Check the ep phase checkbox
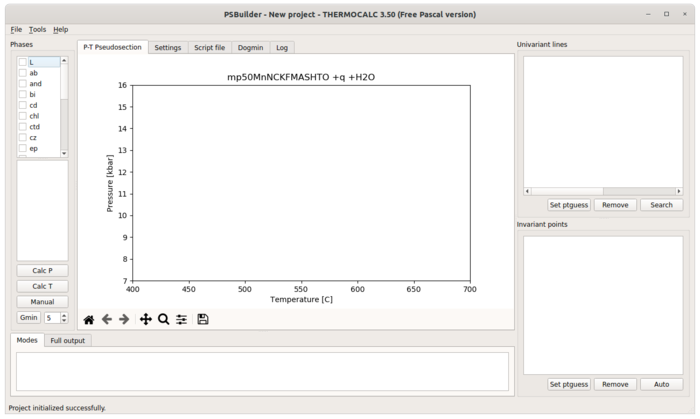This screenshot has width=700, height=419. pyautogui.click(x=23, y=148)
